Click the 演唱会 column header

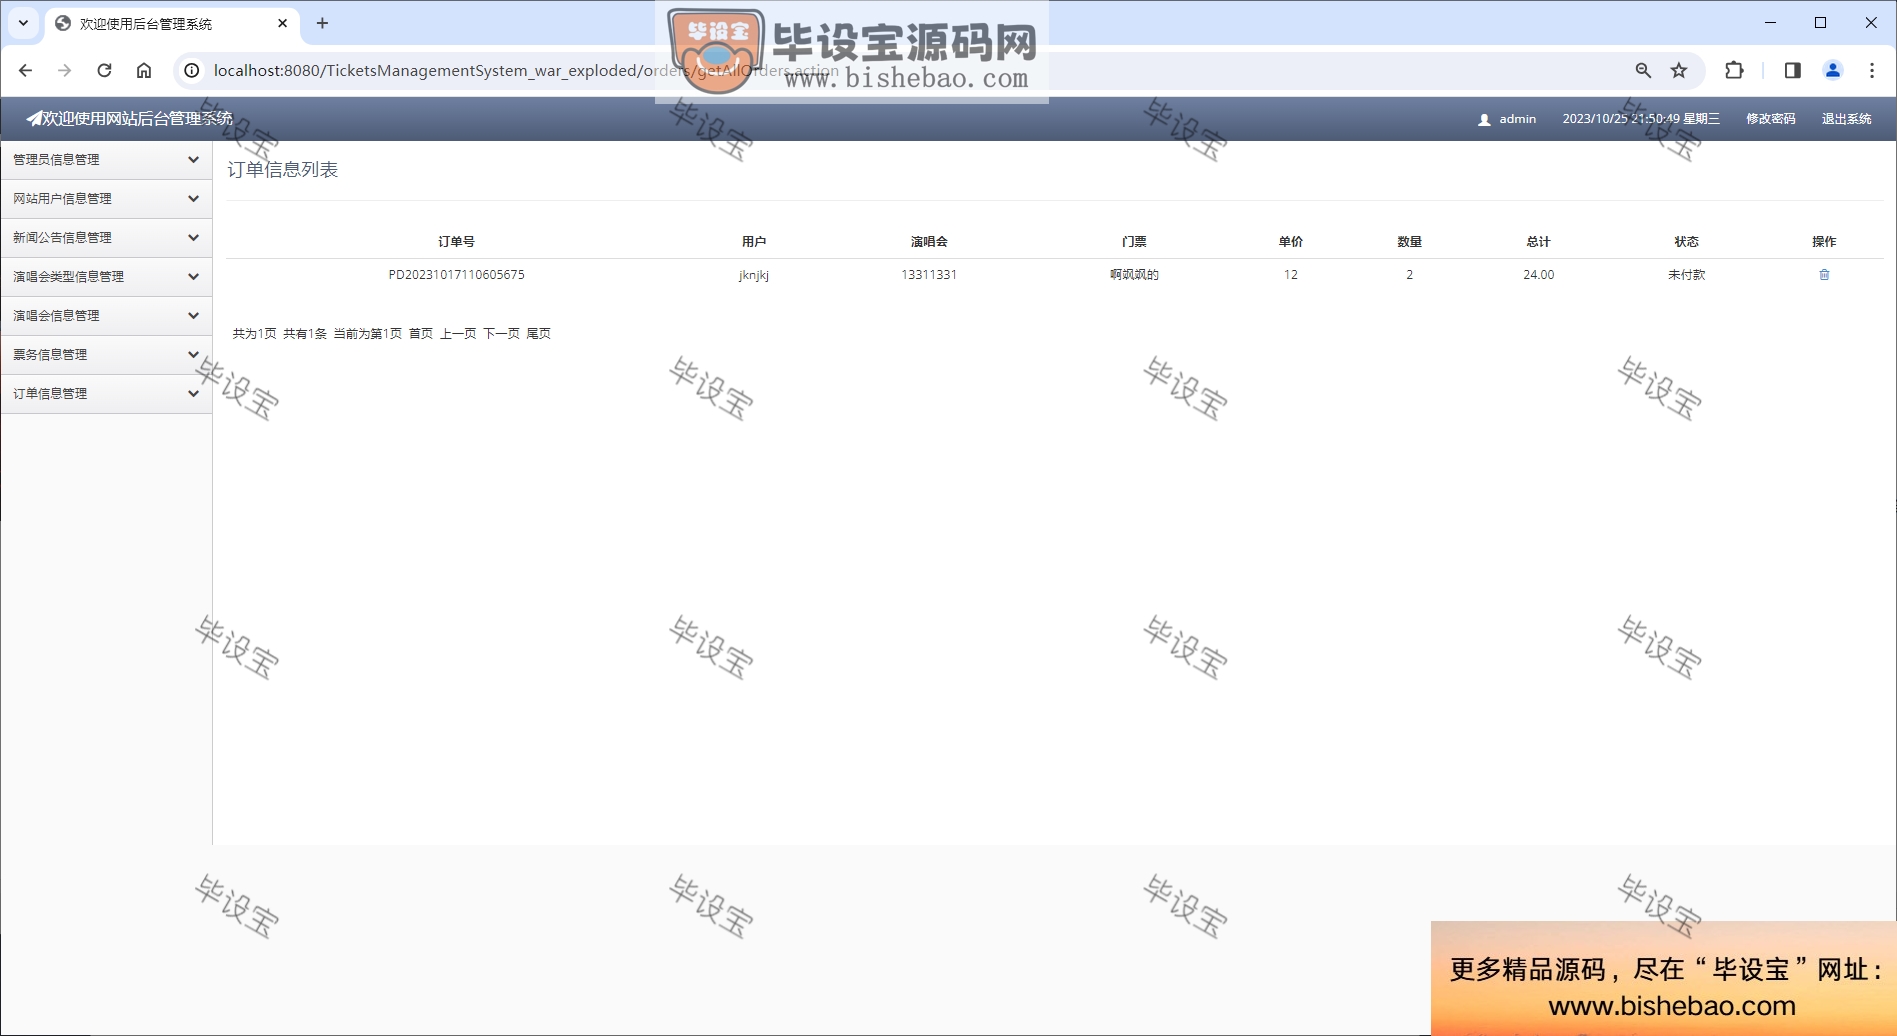(929, 242)
